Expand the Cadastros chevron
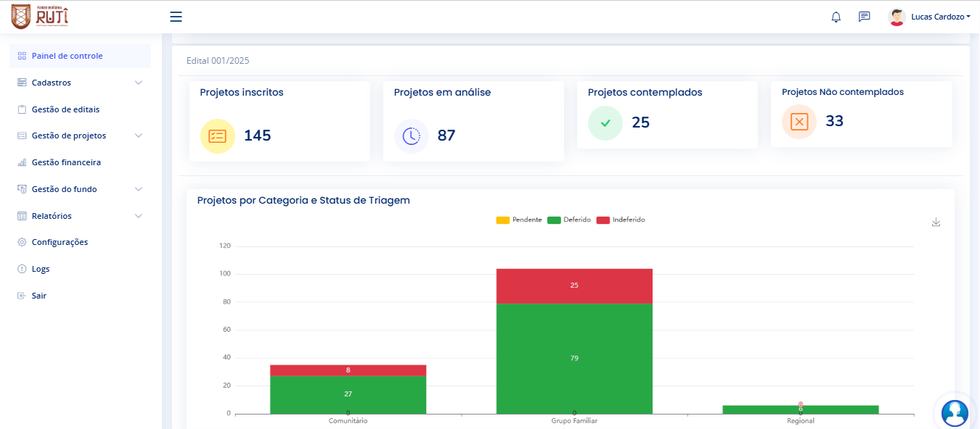The image size is (980, 429). click(x=139, y=83)
